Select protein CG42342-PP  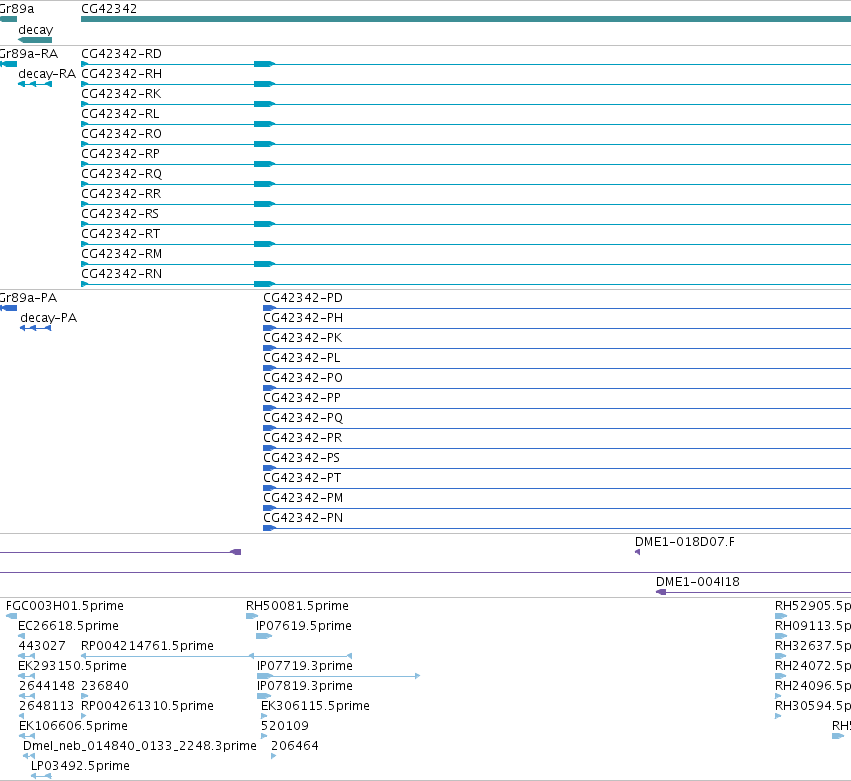tap(302, 398)
